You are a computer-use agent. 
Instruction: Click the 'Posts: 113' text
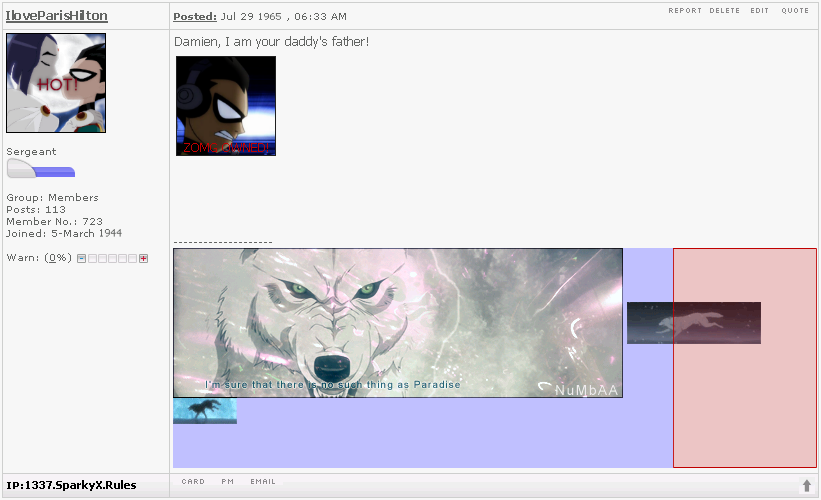coord(36,209)
